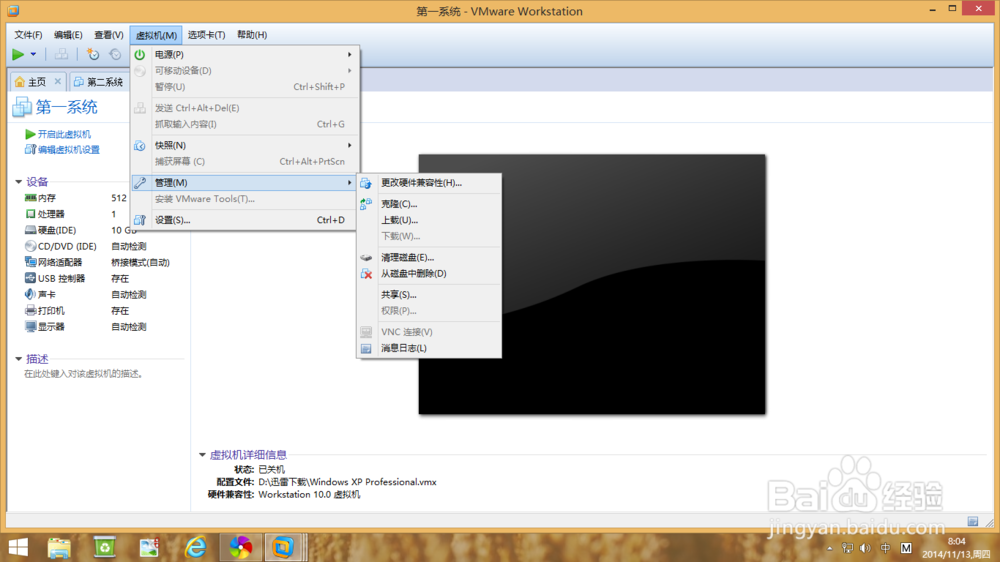Select the 打印机 device icon
The image size is (1000, 562).
30,311
